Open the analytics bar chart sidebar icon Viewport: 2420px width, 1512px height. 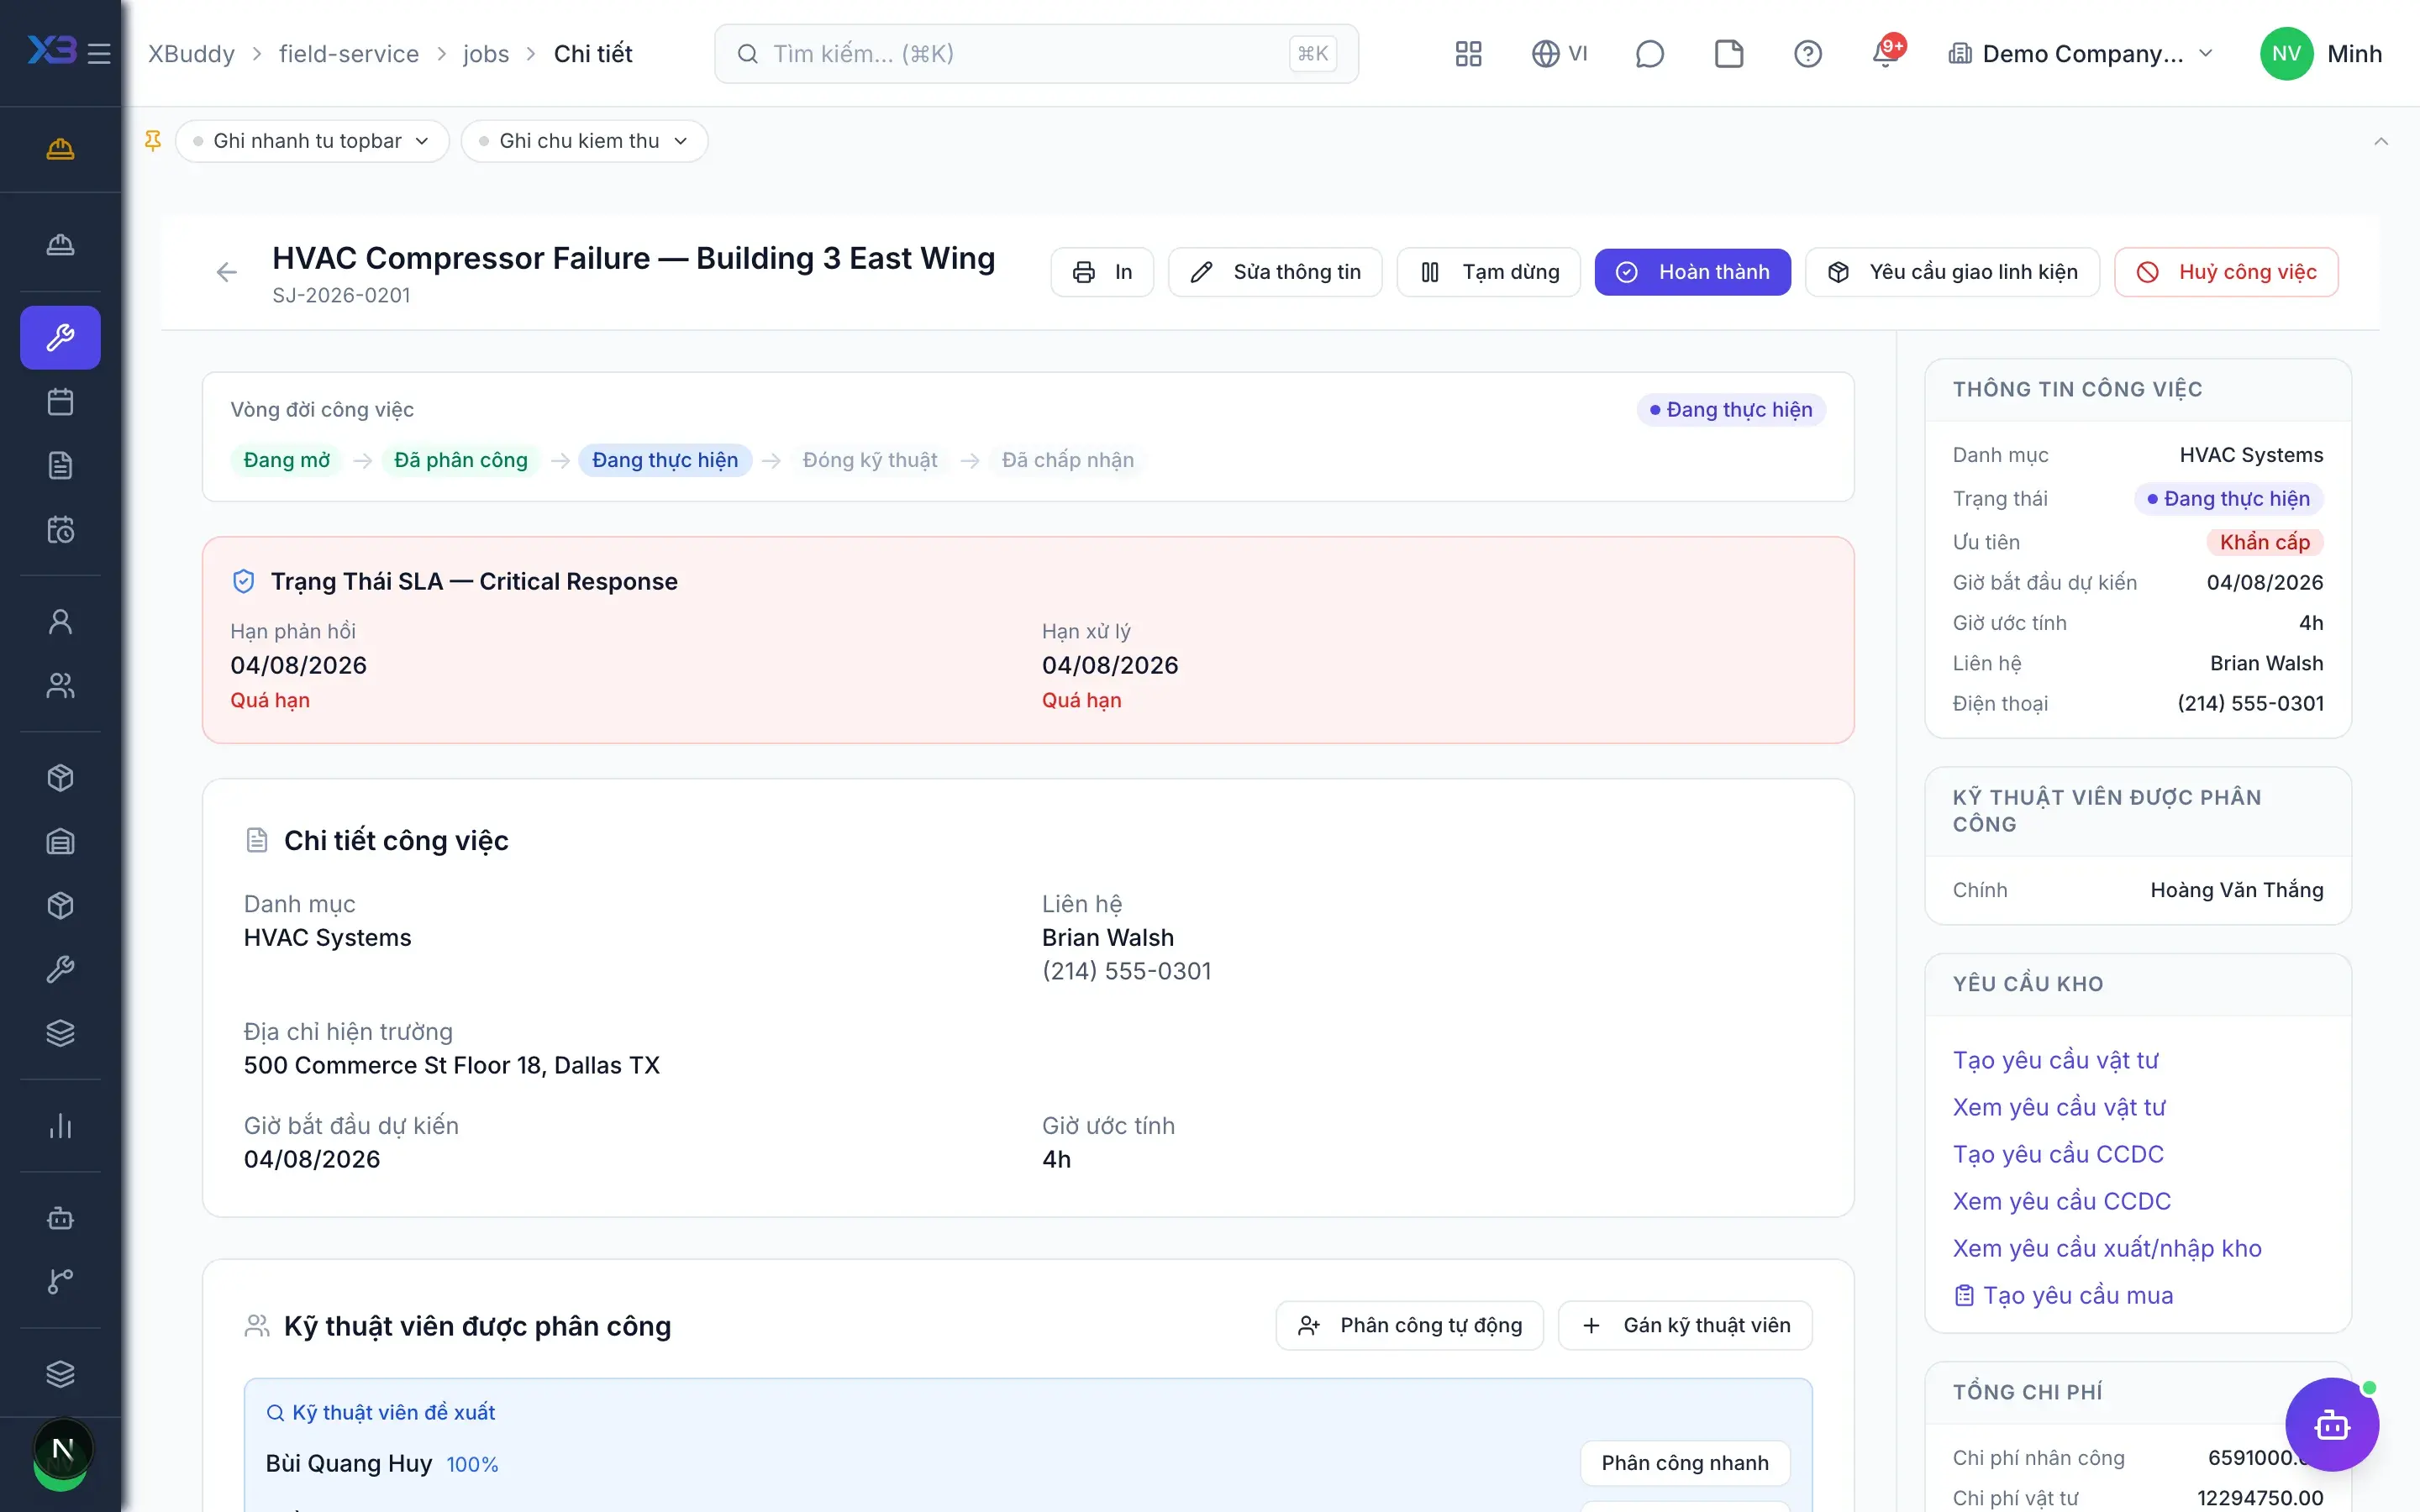pos(60,1126)
